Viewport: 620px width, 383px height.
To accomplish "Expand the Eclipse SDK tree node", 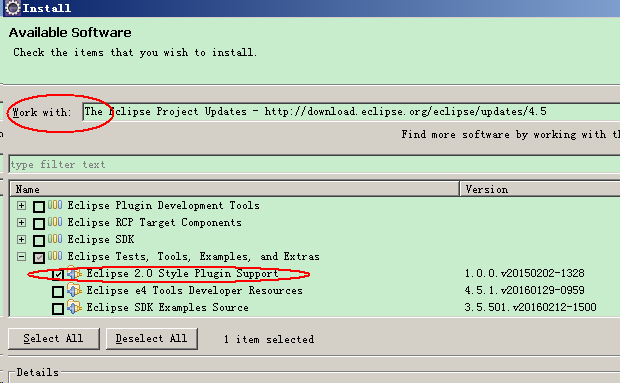I will click(21, 240).
